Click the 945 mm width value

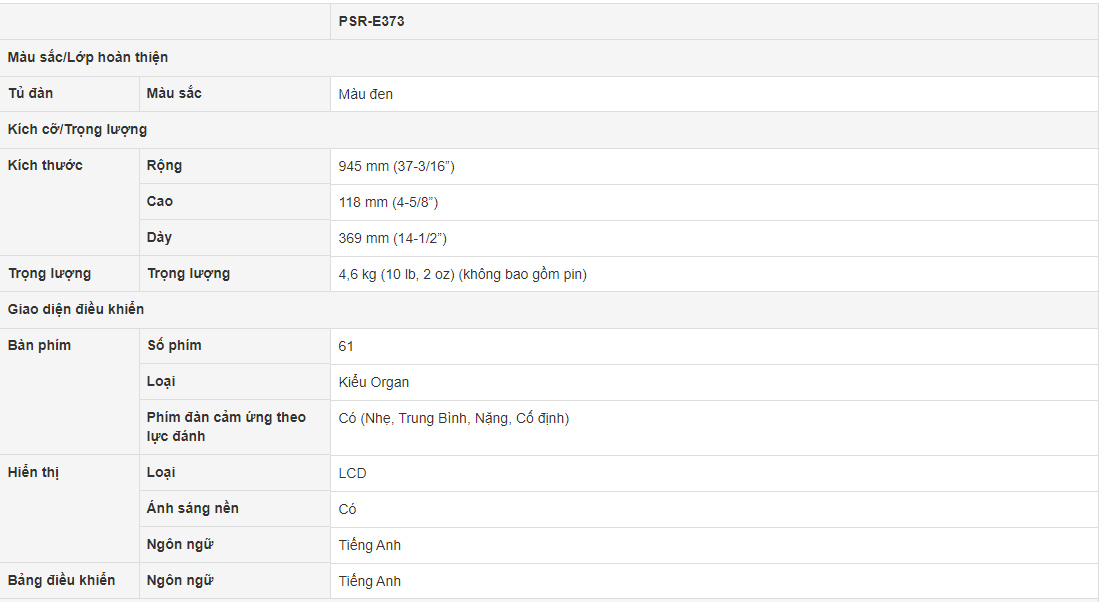tap(396, 166)
